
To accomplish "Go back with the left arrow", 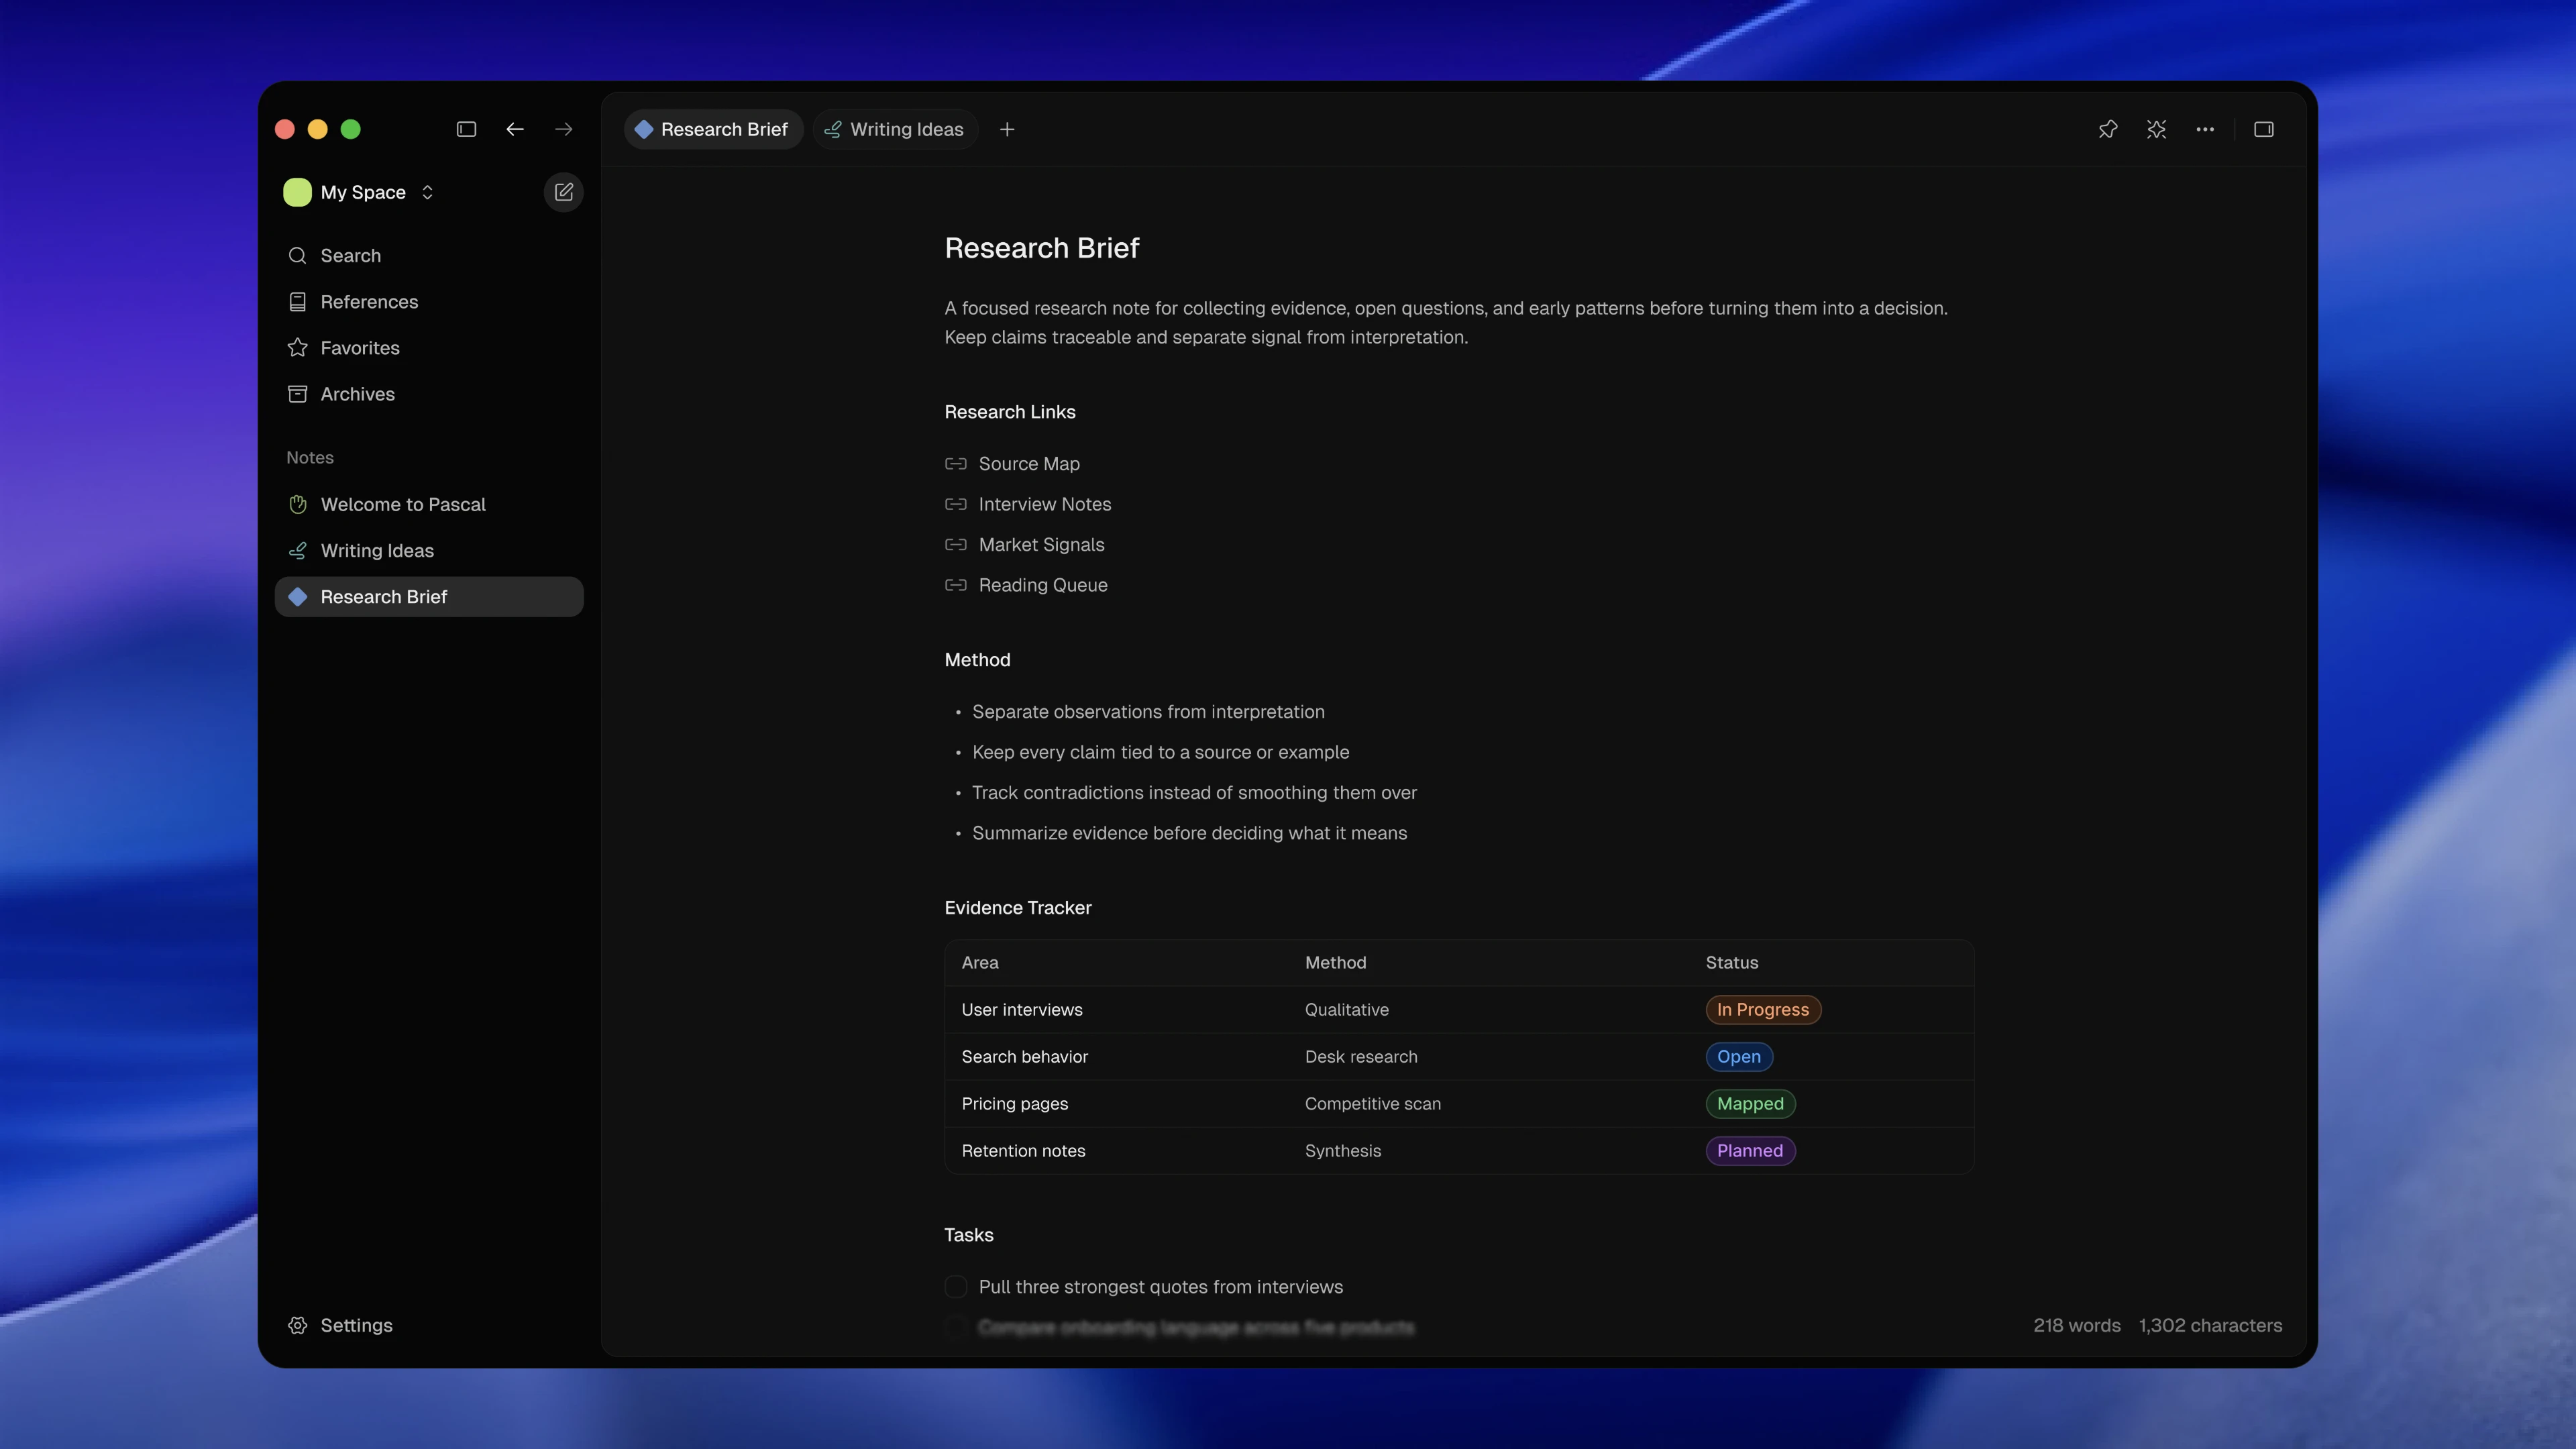I will tap(515, 129).
